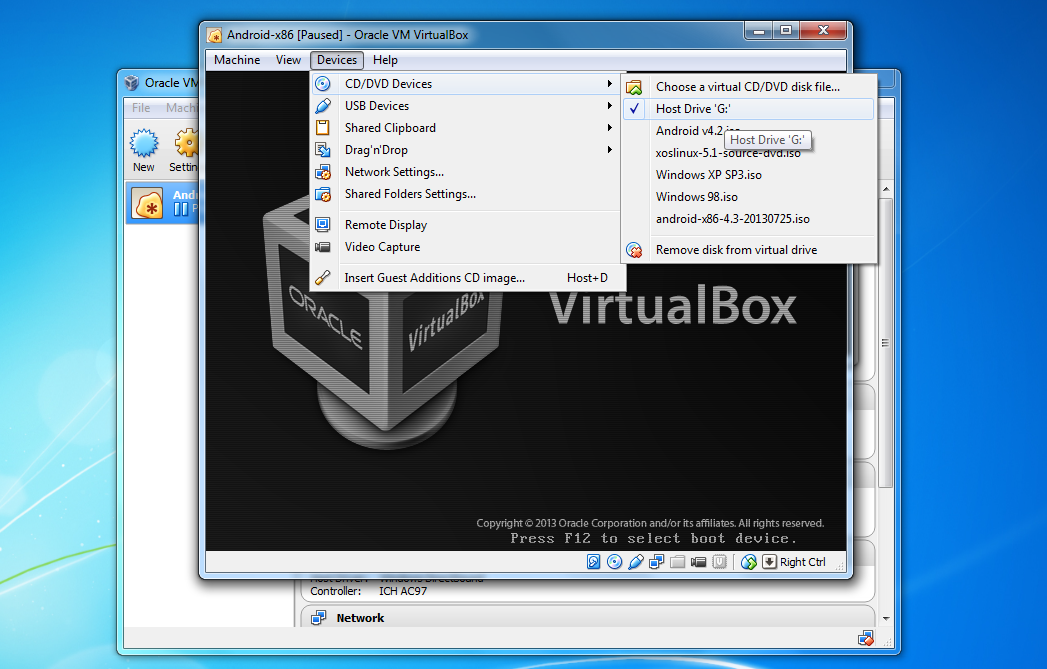Image resolution: width=1047 pixels, height=669 pixels.
Task: Click the network indicator in status bar
Action: (x=656, y=562)
